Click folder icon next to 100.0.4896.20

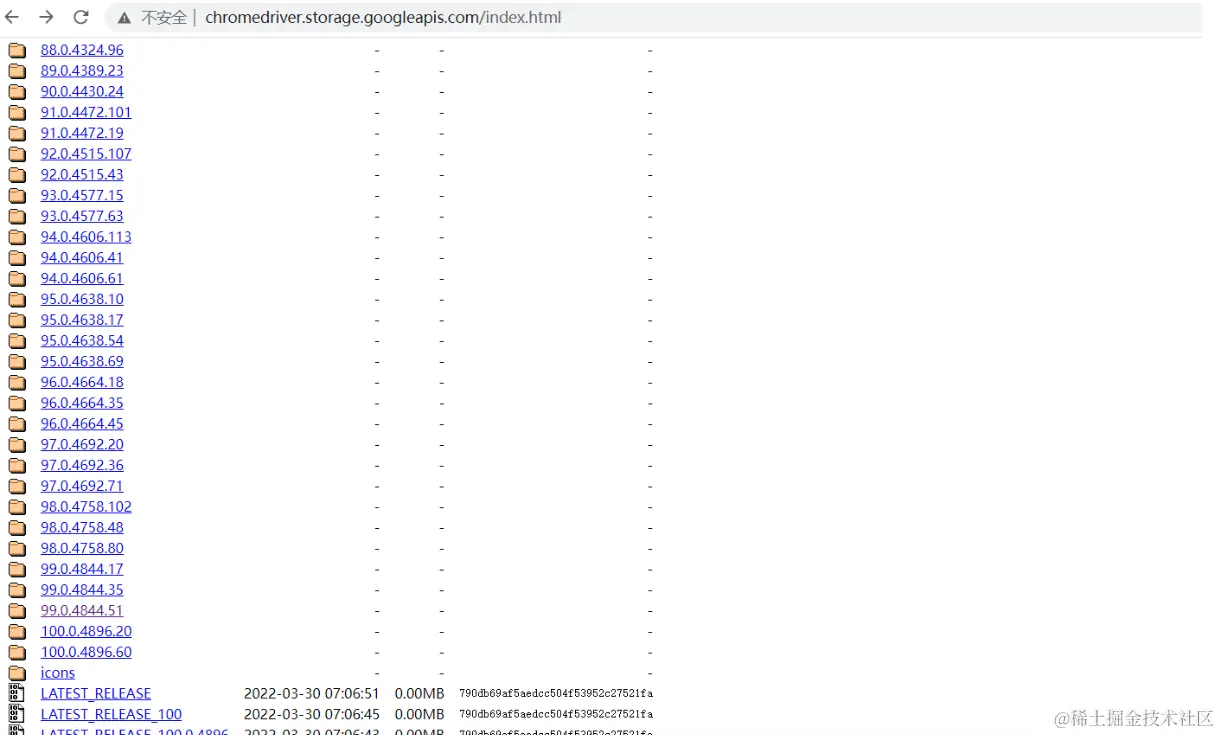[x=17, y=631]
